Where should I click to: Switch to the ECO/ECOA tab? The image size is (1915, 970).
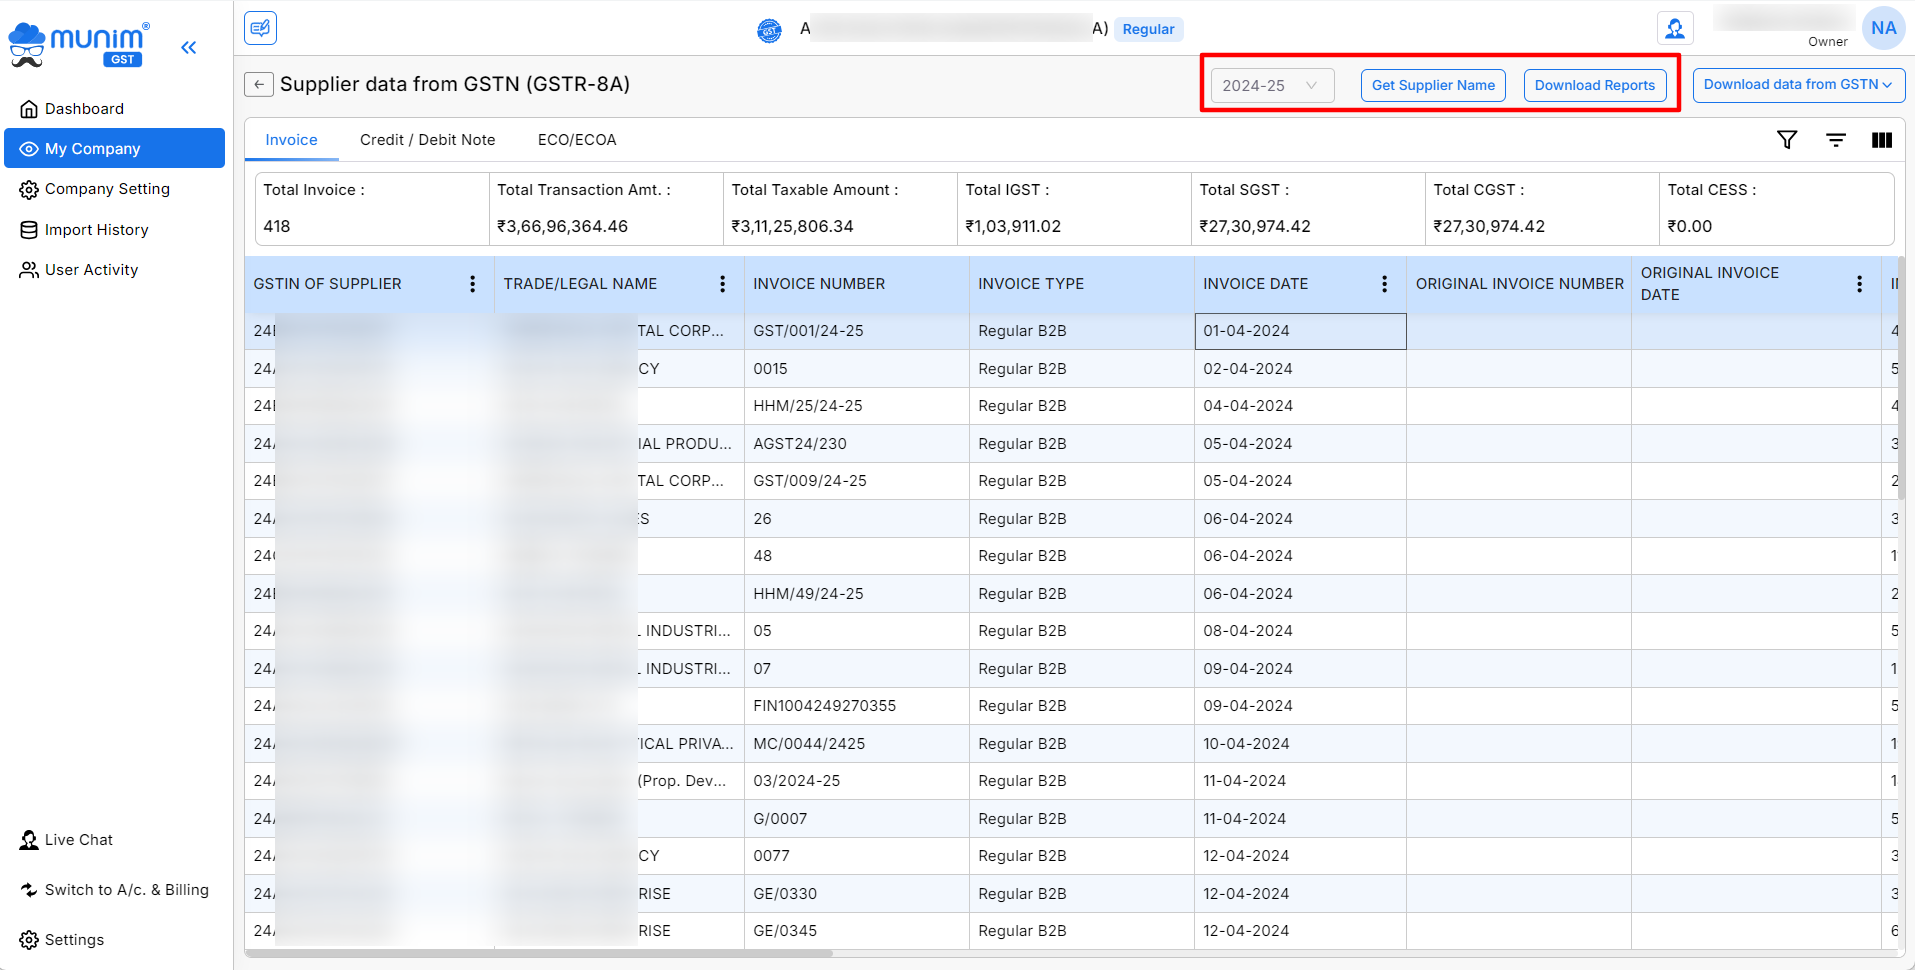pos(577,140)
